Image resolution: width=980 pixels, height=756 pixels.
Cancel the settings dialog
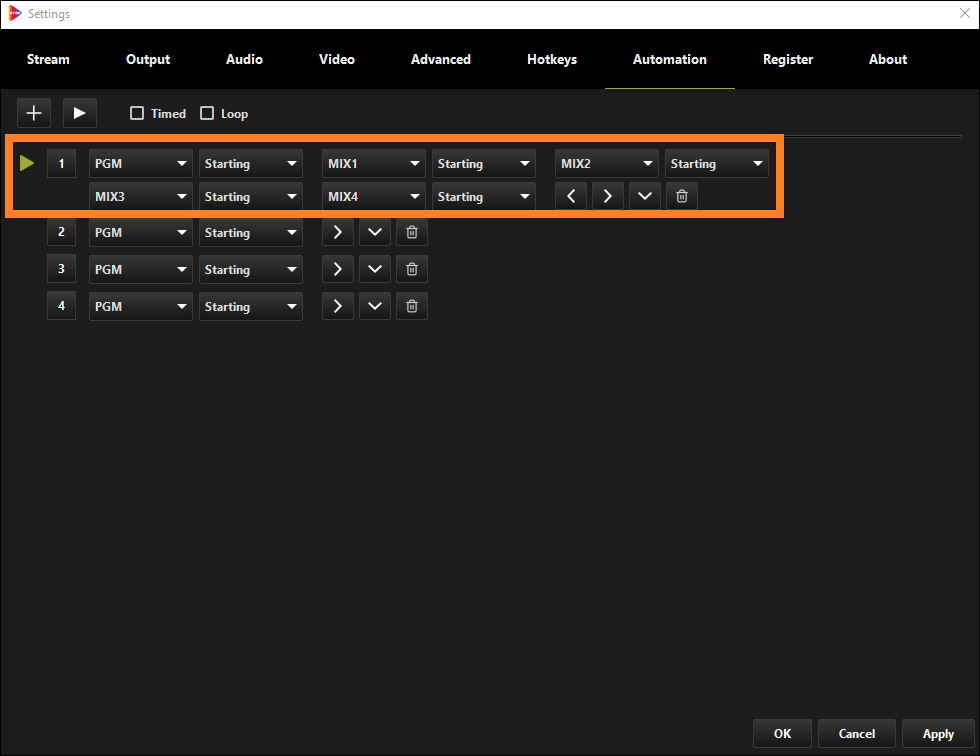coord(856,733)
